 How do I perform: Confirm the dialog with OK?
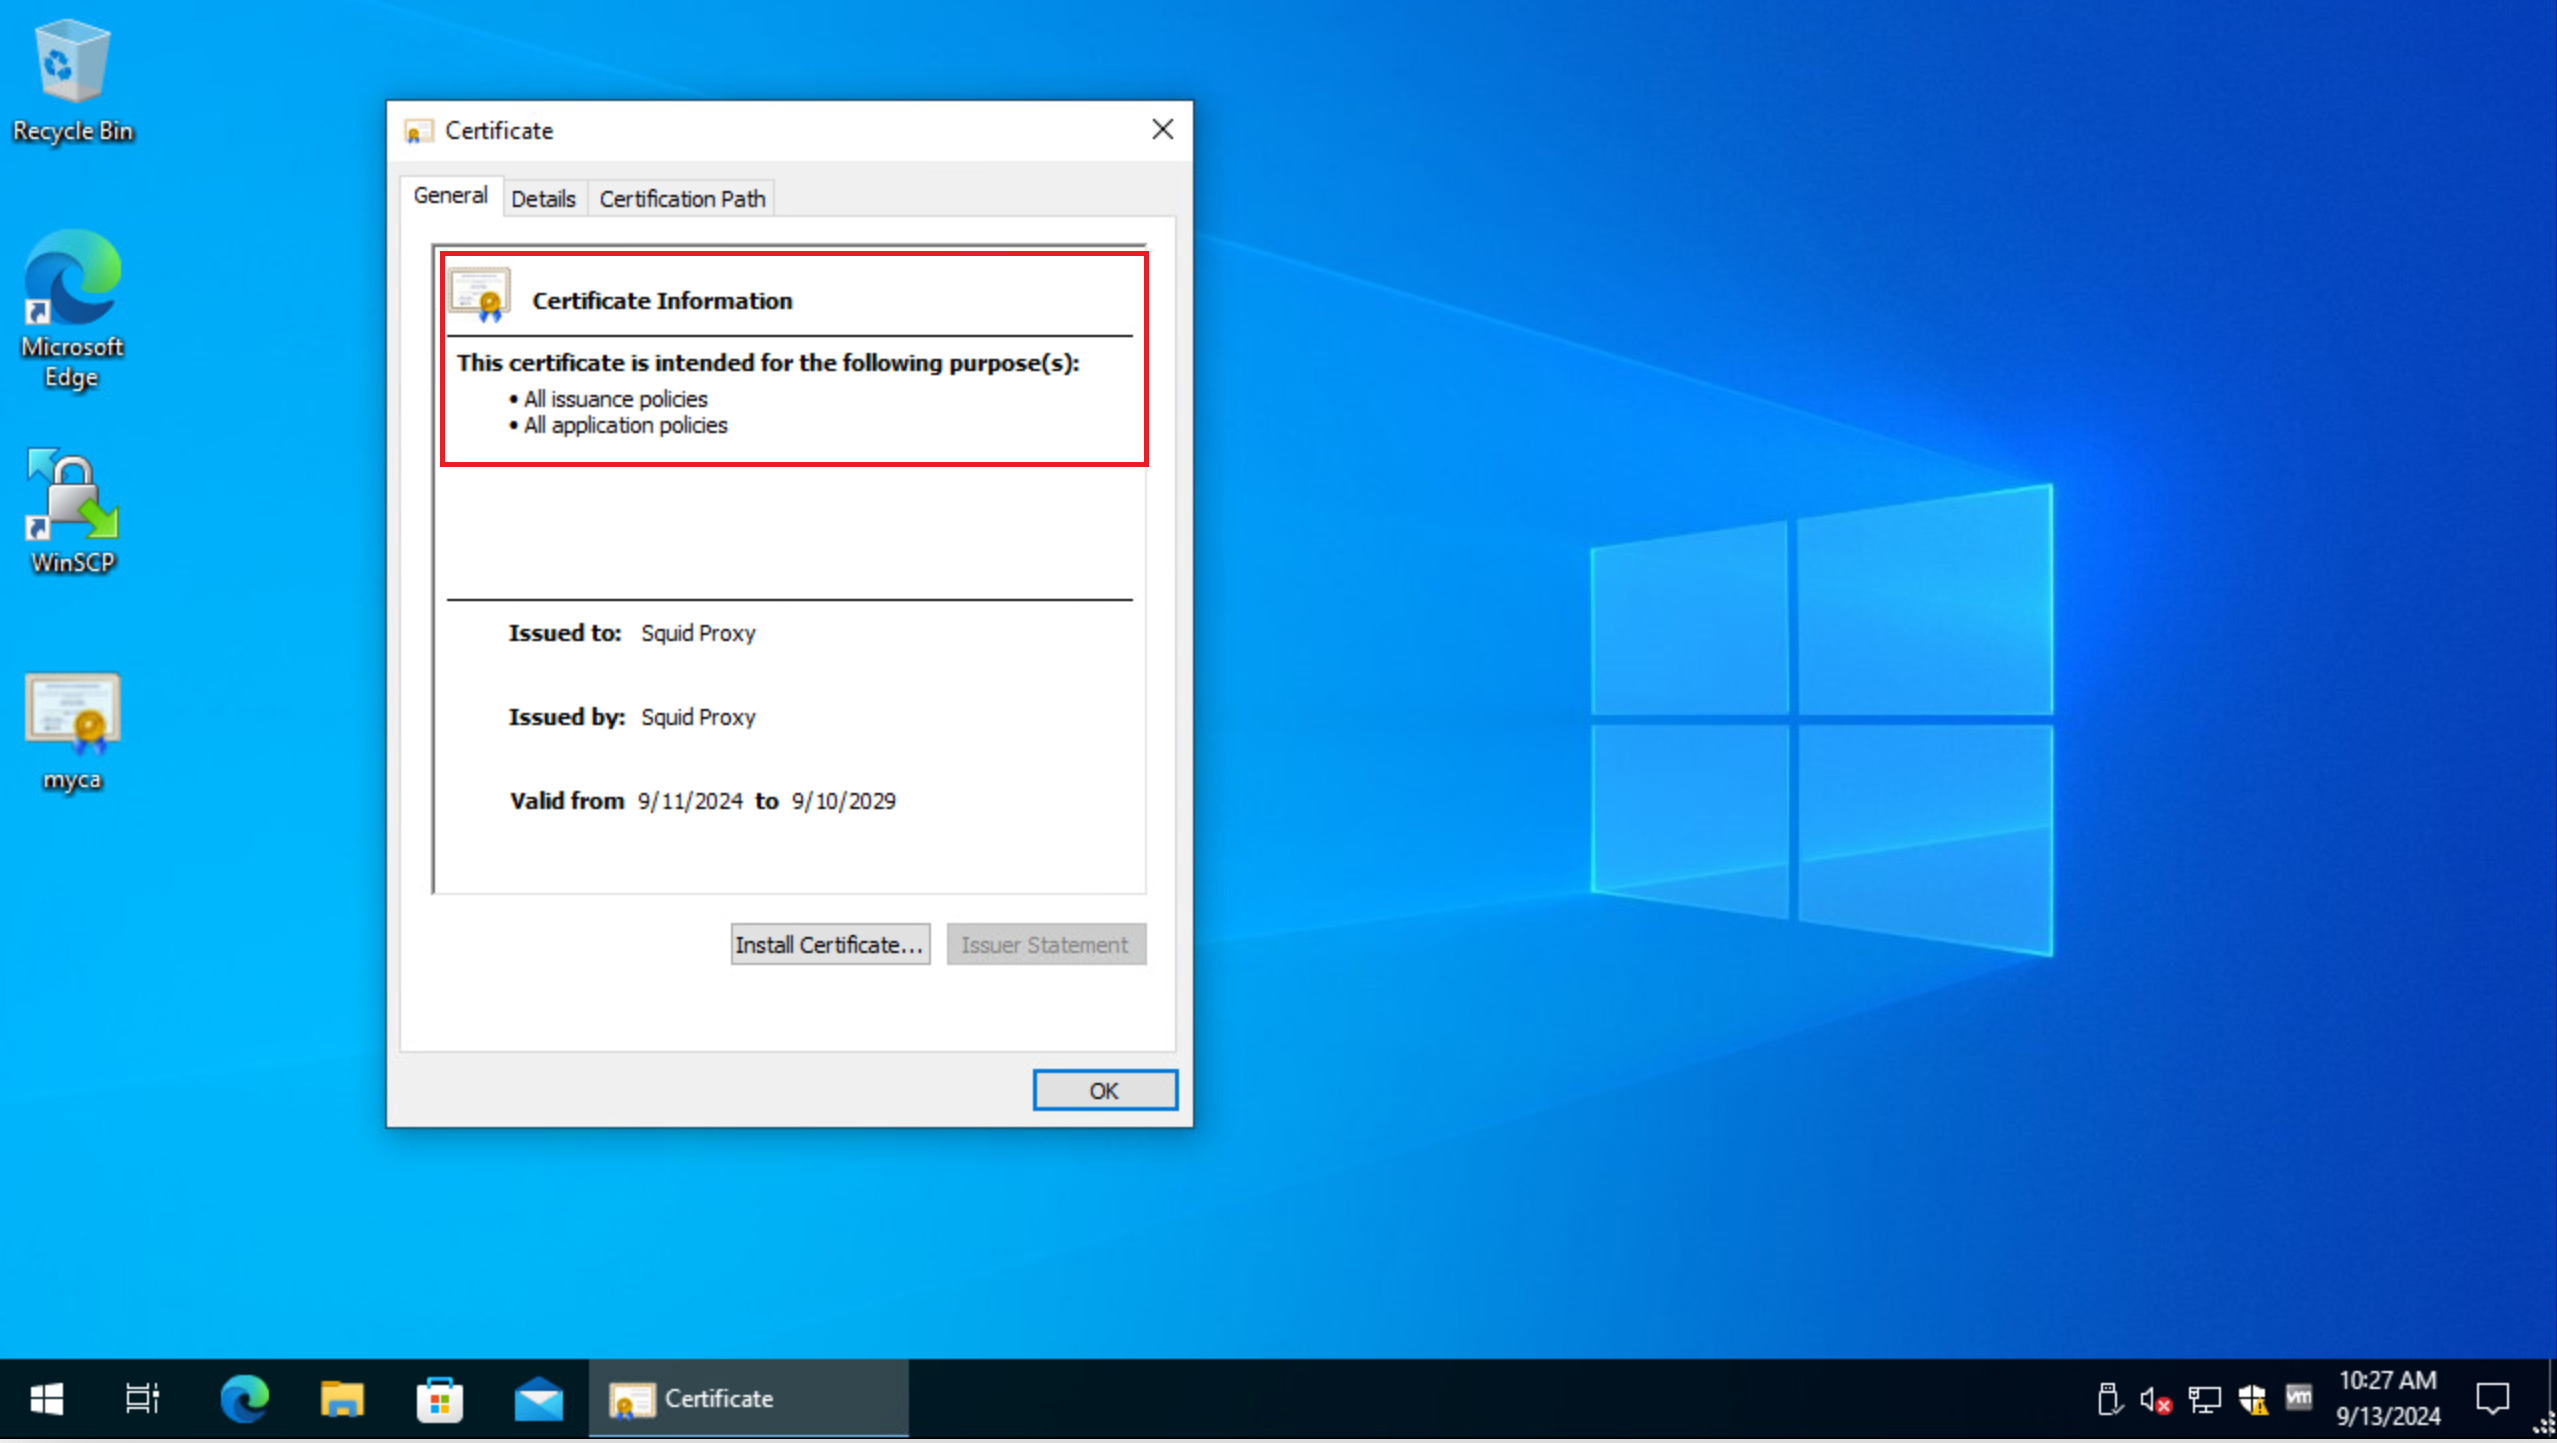coord(1104,1090)
